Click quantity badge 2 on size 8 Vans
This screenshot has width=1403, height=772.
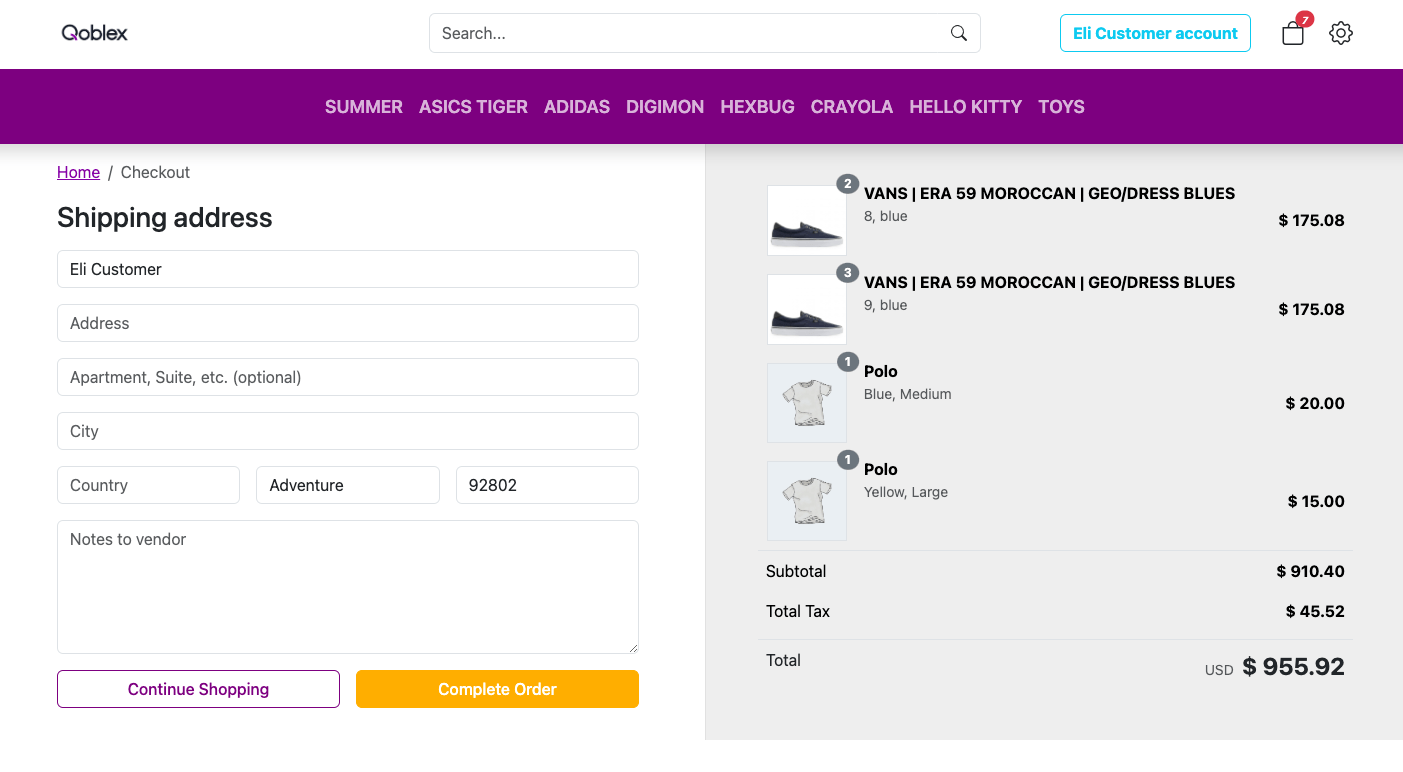[848, 184]
